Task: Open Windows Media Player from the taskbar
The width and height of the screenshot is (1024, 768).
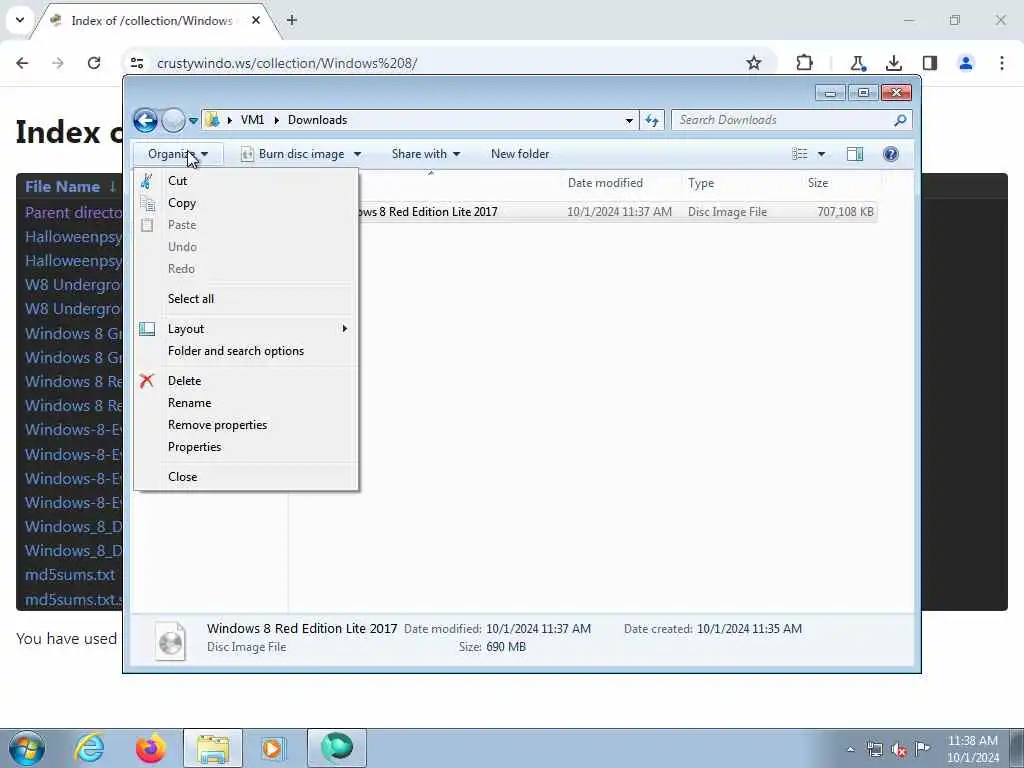Action: (x=273, y=748)
